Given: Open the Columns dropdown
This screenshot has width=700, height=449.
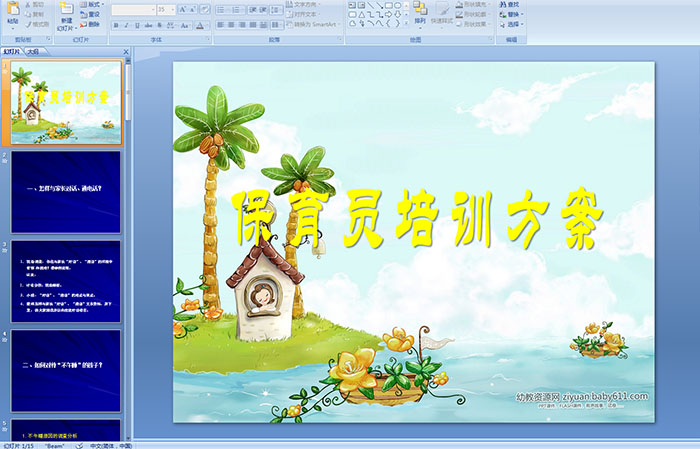Looking at the screenshot, I should pyautogui.click(x=277, y=25).
